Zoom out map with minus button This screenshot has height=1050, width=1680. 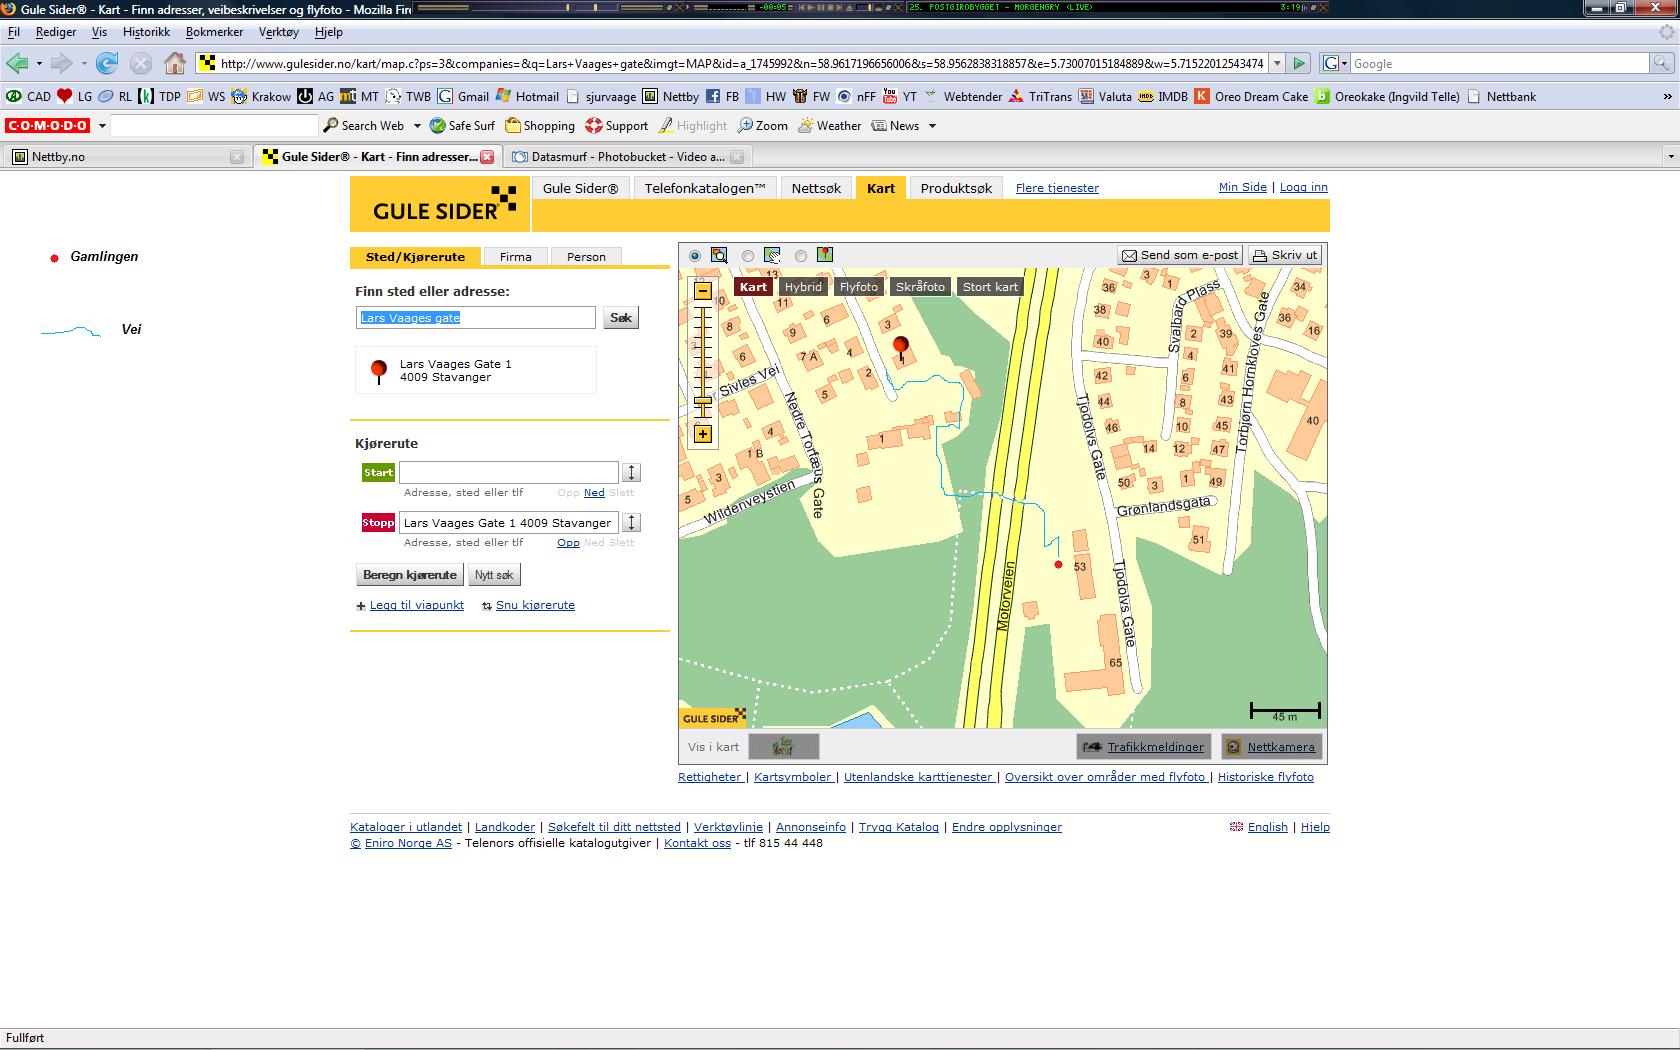[703, 291]
